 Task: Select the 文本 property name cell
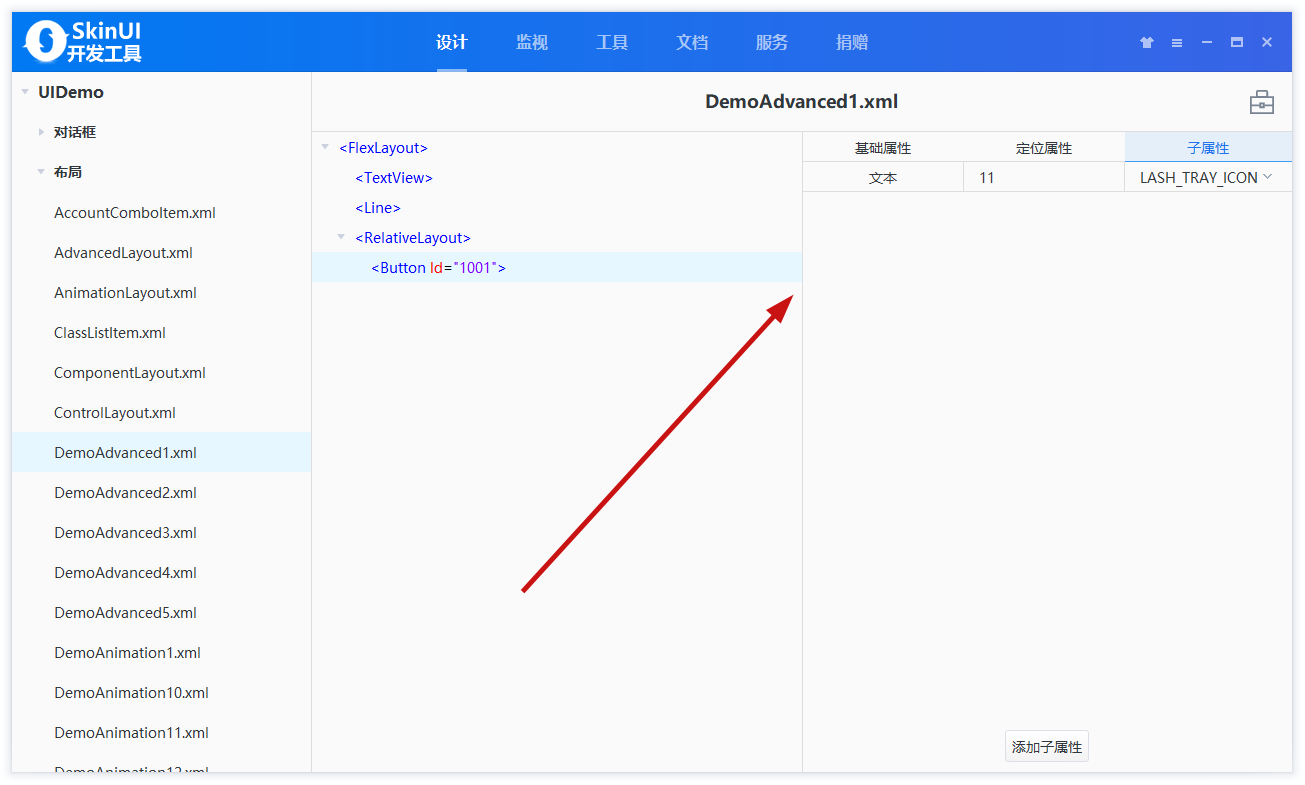(x=883, y=178)
